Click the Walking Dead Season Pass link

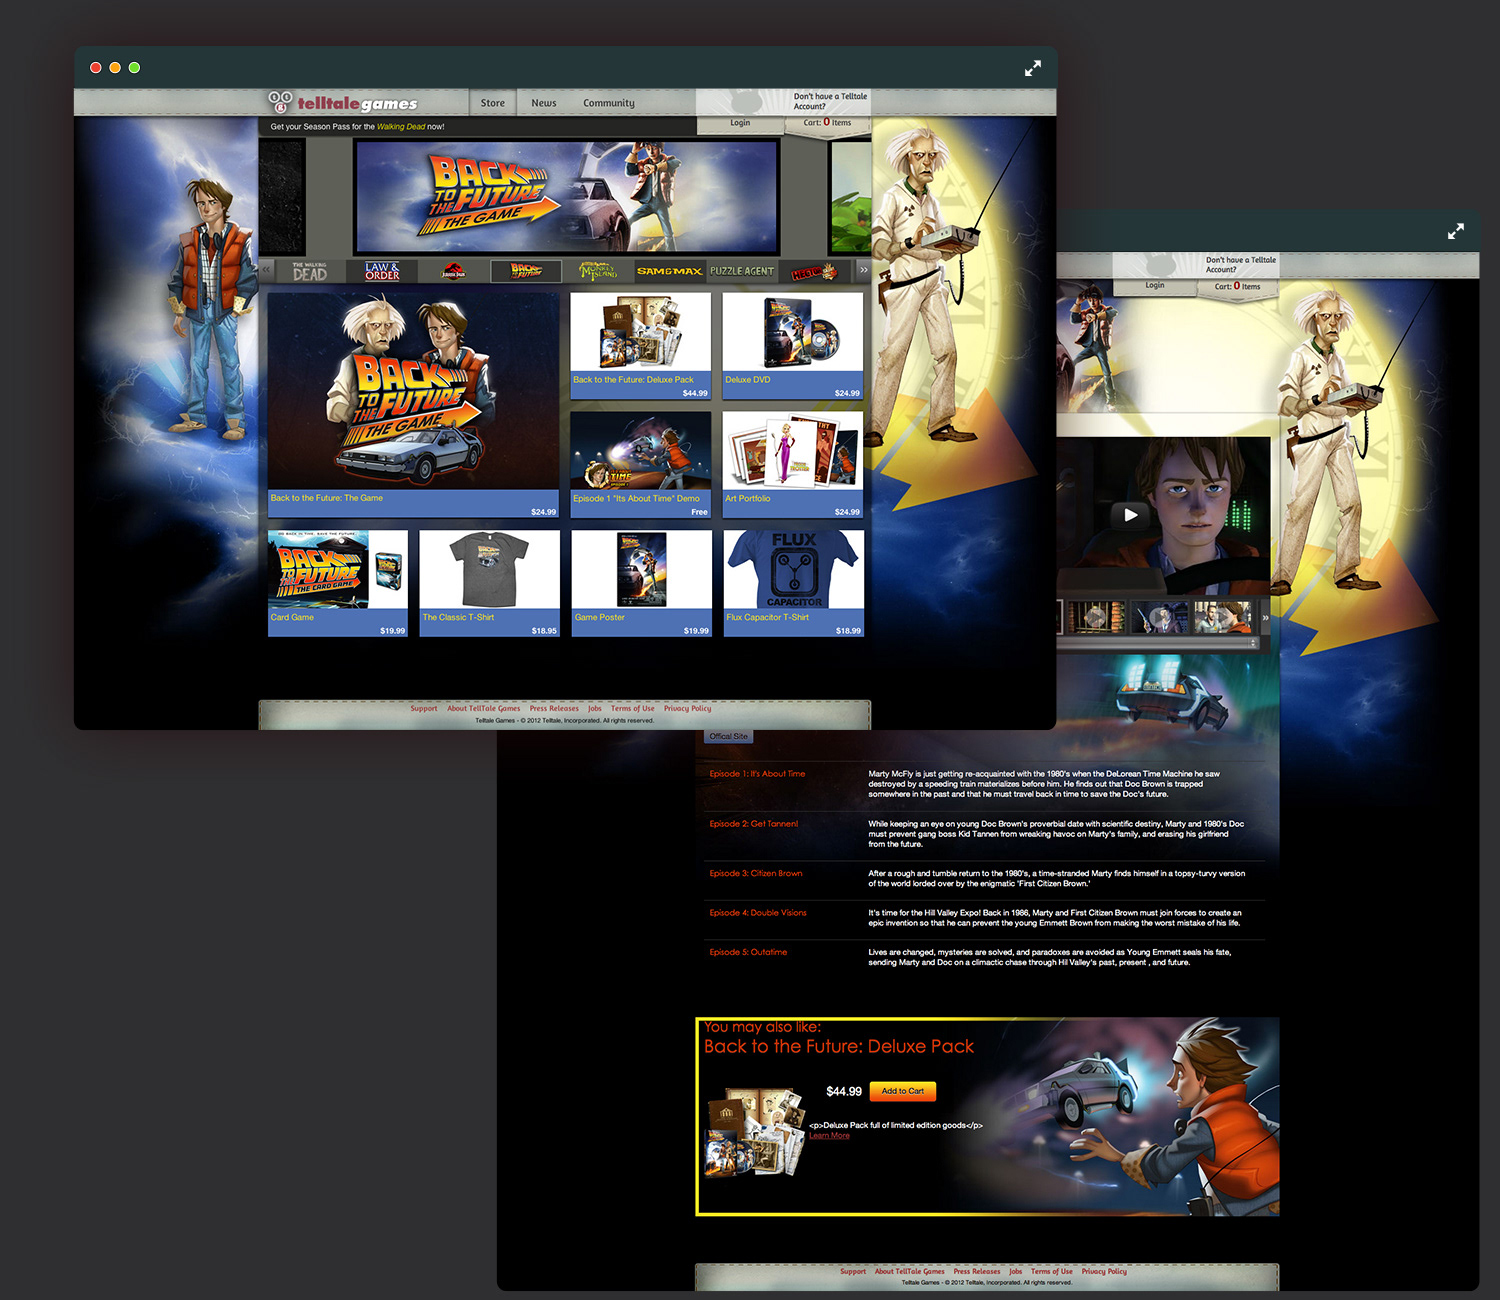coord(401,127)
